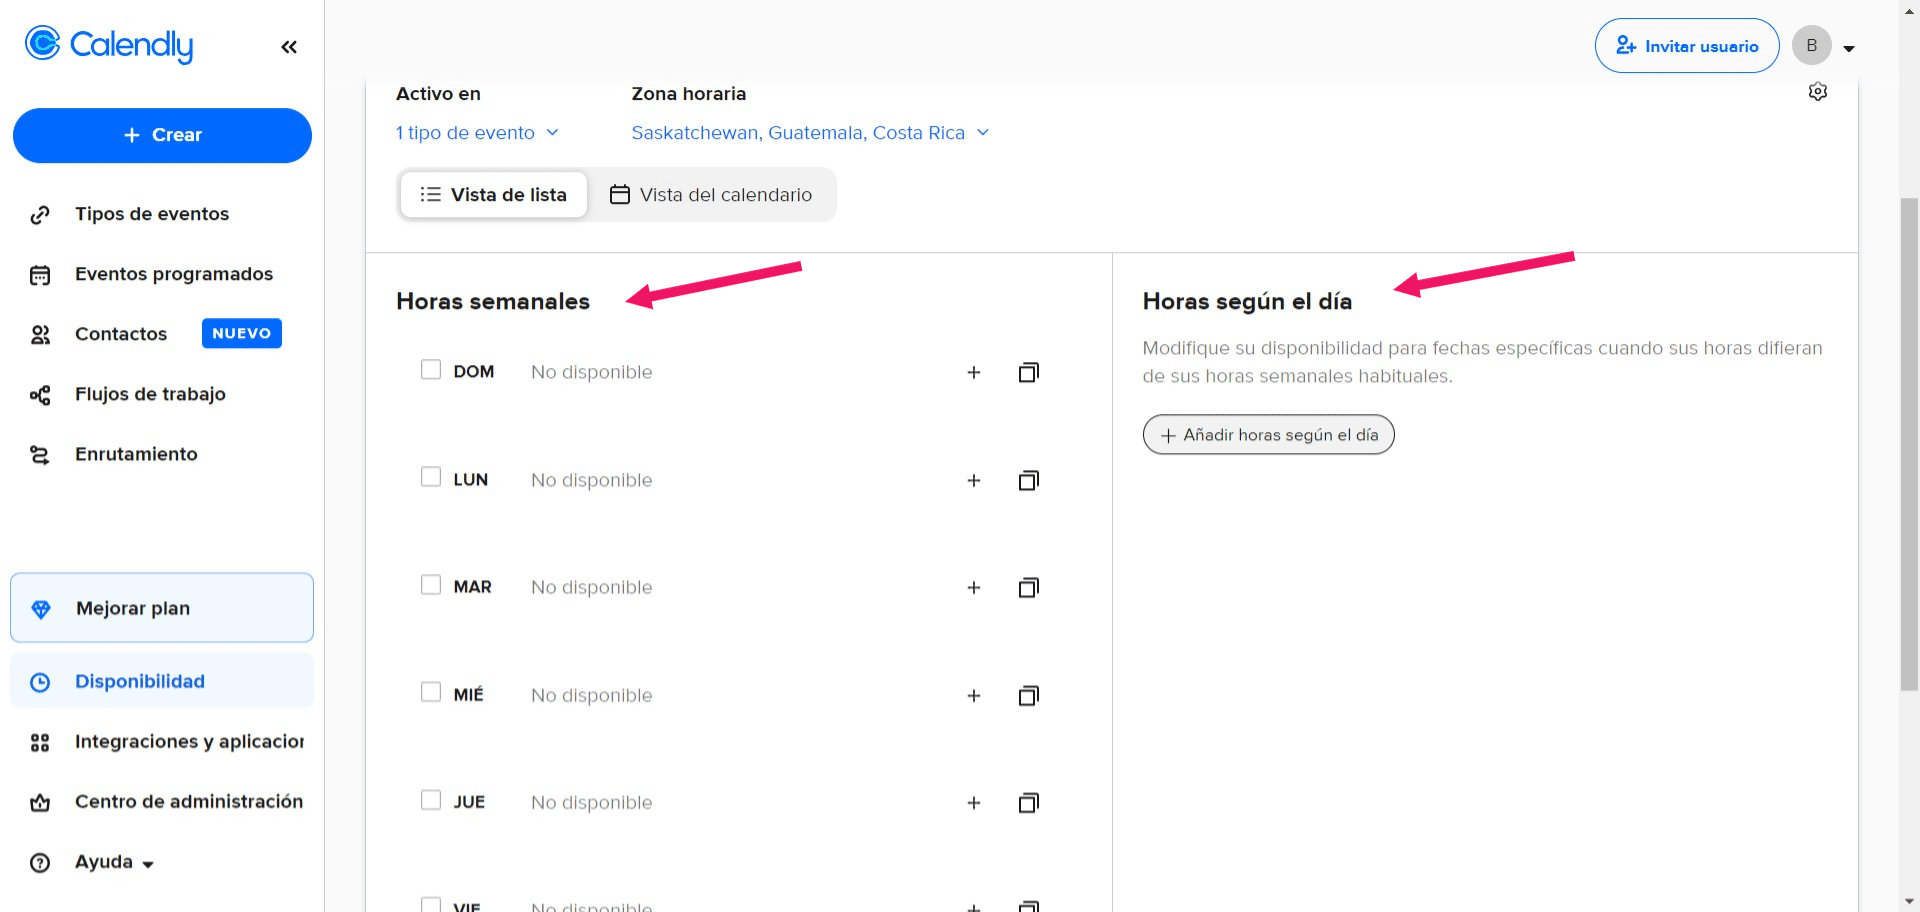Click the Calendly logo
The width and height of the screenshot is (1920, 912).
tap(108, 44)
